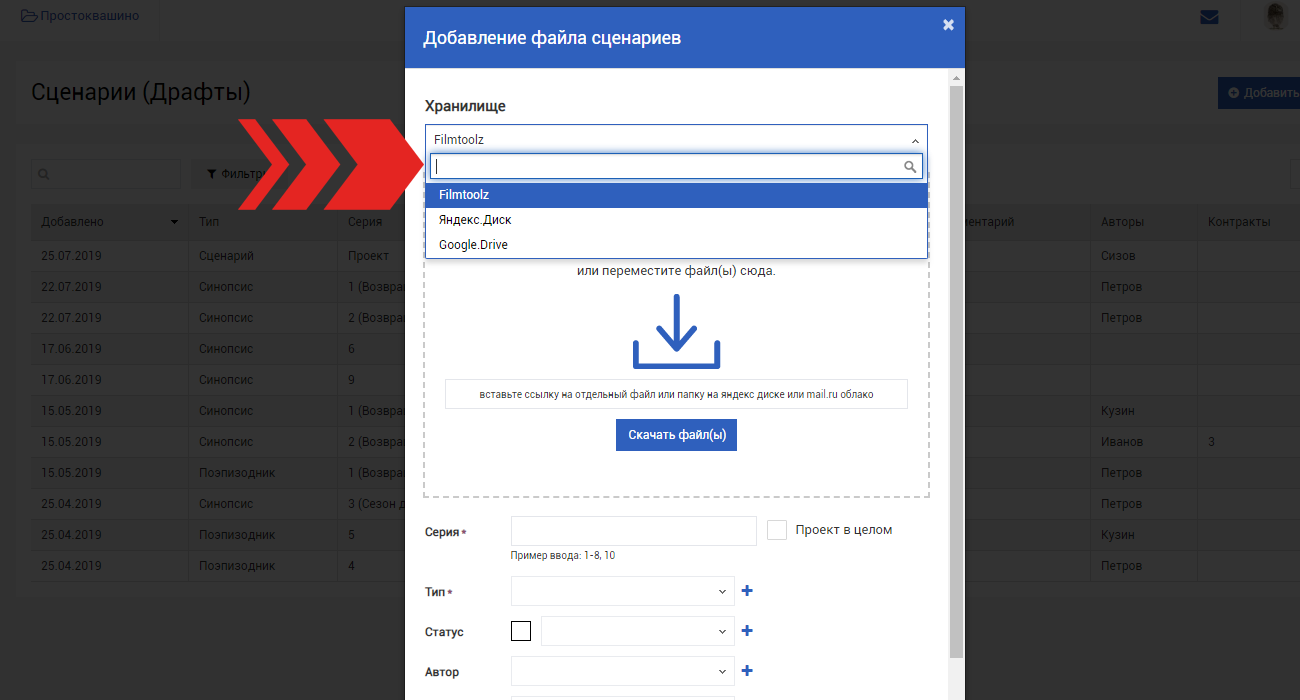Image resolution: width=1300 pixels, height=700 pixels.
Task: Open the Статус dropdown
Action: [x=637, y=631]
